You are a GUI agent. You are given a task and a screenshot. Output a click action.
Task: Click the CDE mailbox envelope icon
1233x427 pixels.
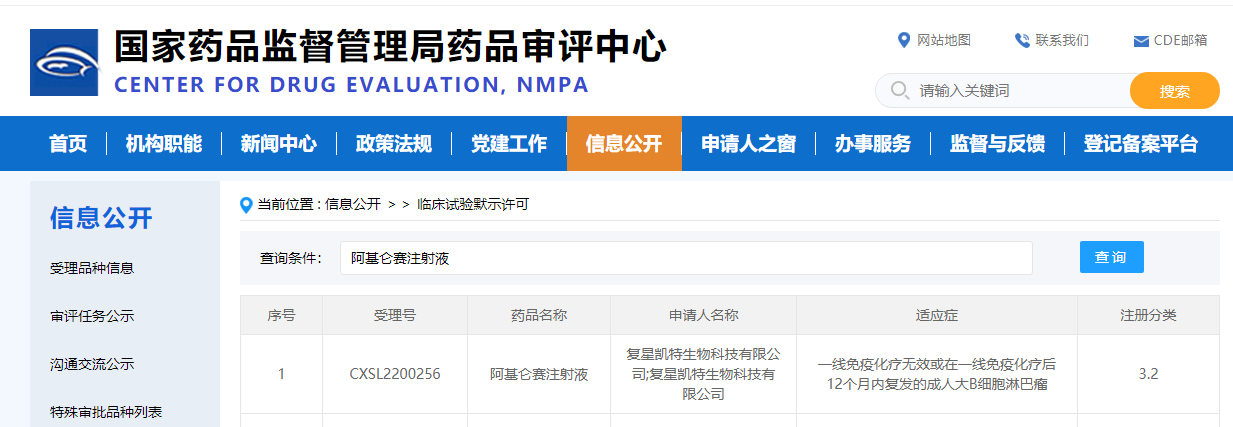[1140, 41]
